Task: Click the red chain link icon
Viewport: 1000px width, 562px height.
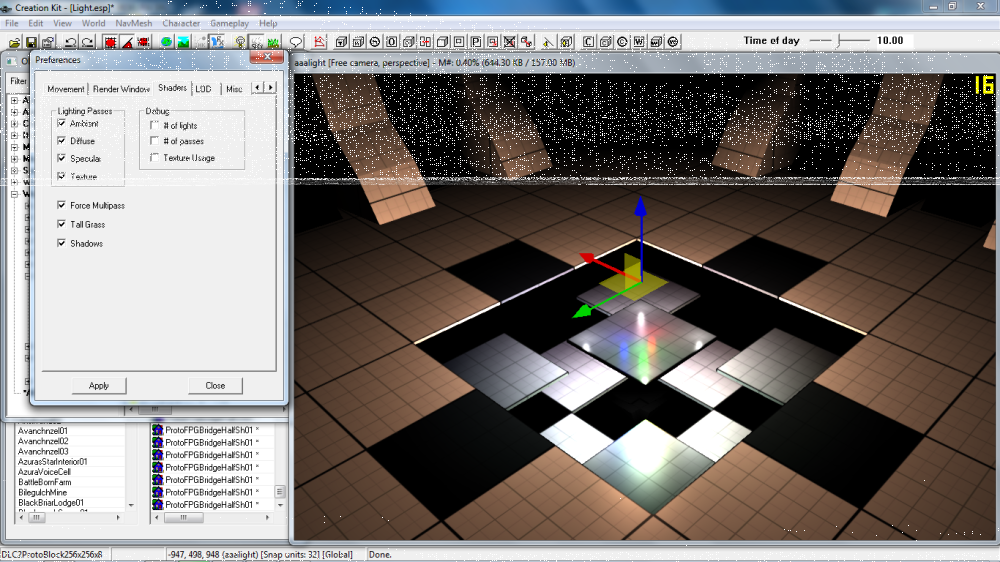Action: point(526,42)
